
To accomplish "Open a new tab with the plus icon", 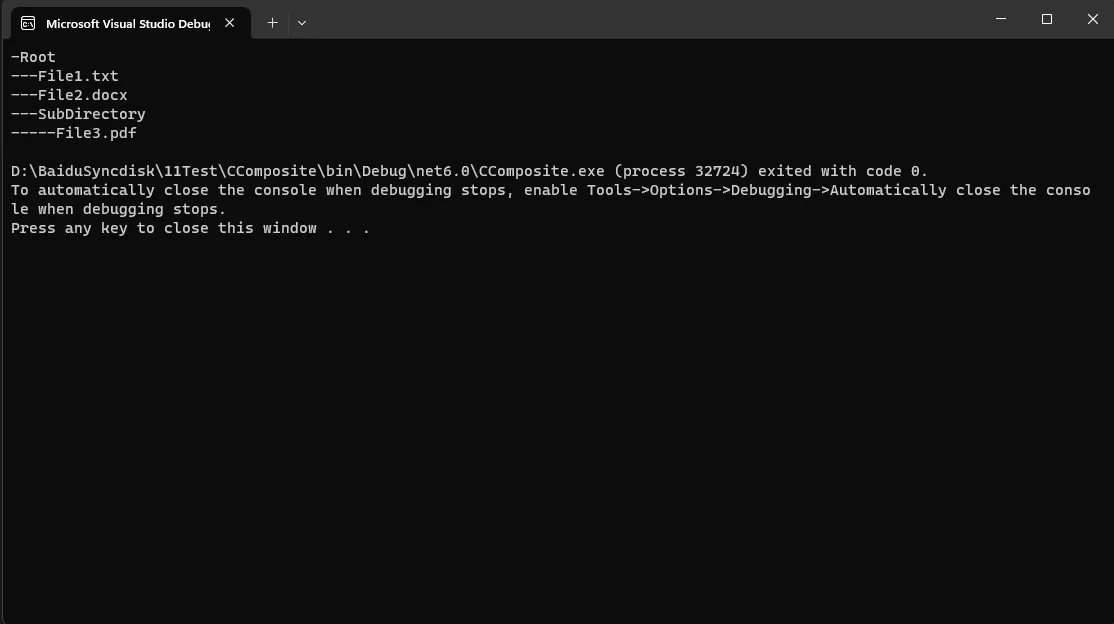I will (x=272, y=23).
